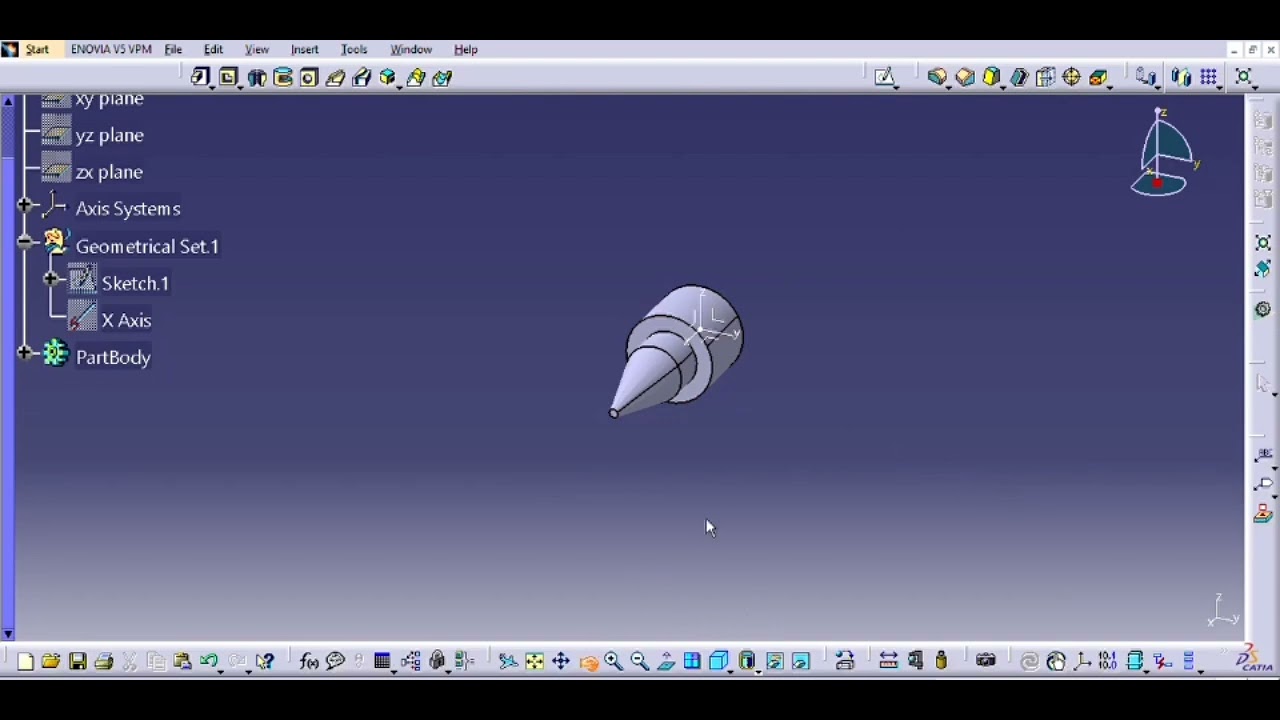1280x720 pixels.
Task: Expand the Axis Systems node
Action: 26,206
